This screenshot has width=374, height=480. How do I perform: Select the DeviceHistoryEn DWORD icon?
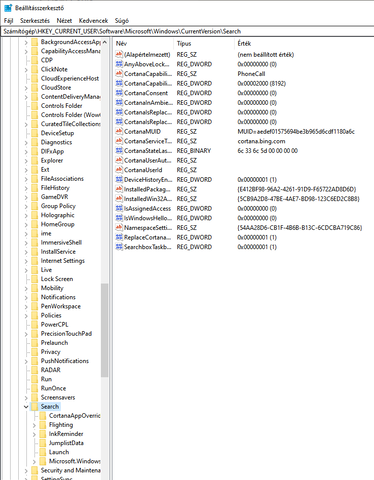(119, 180)
